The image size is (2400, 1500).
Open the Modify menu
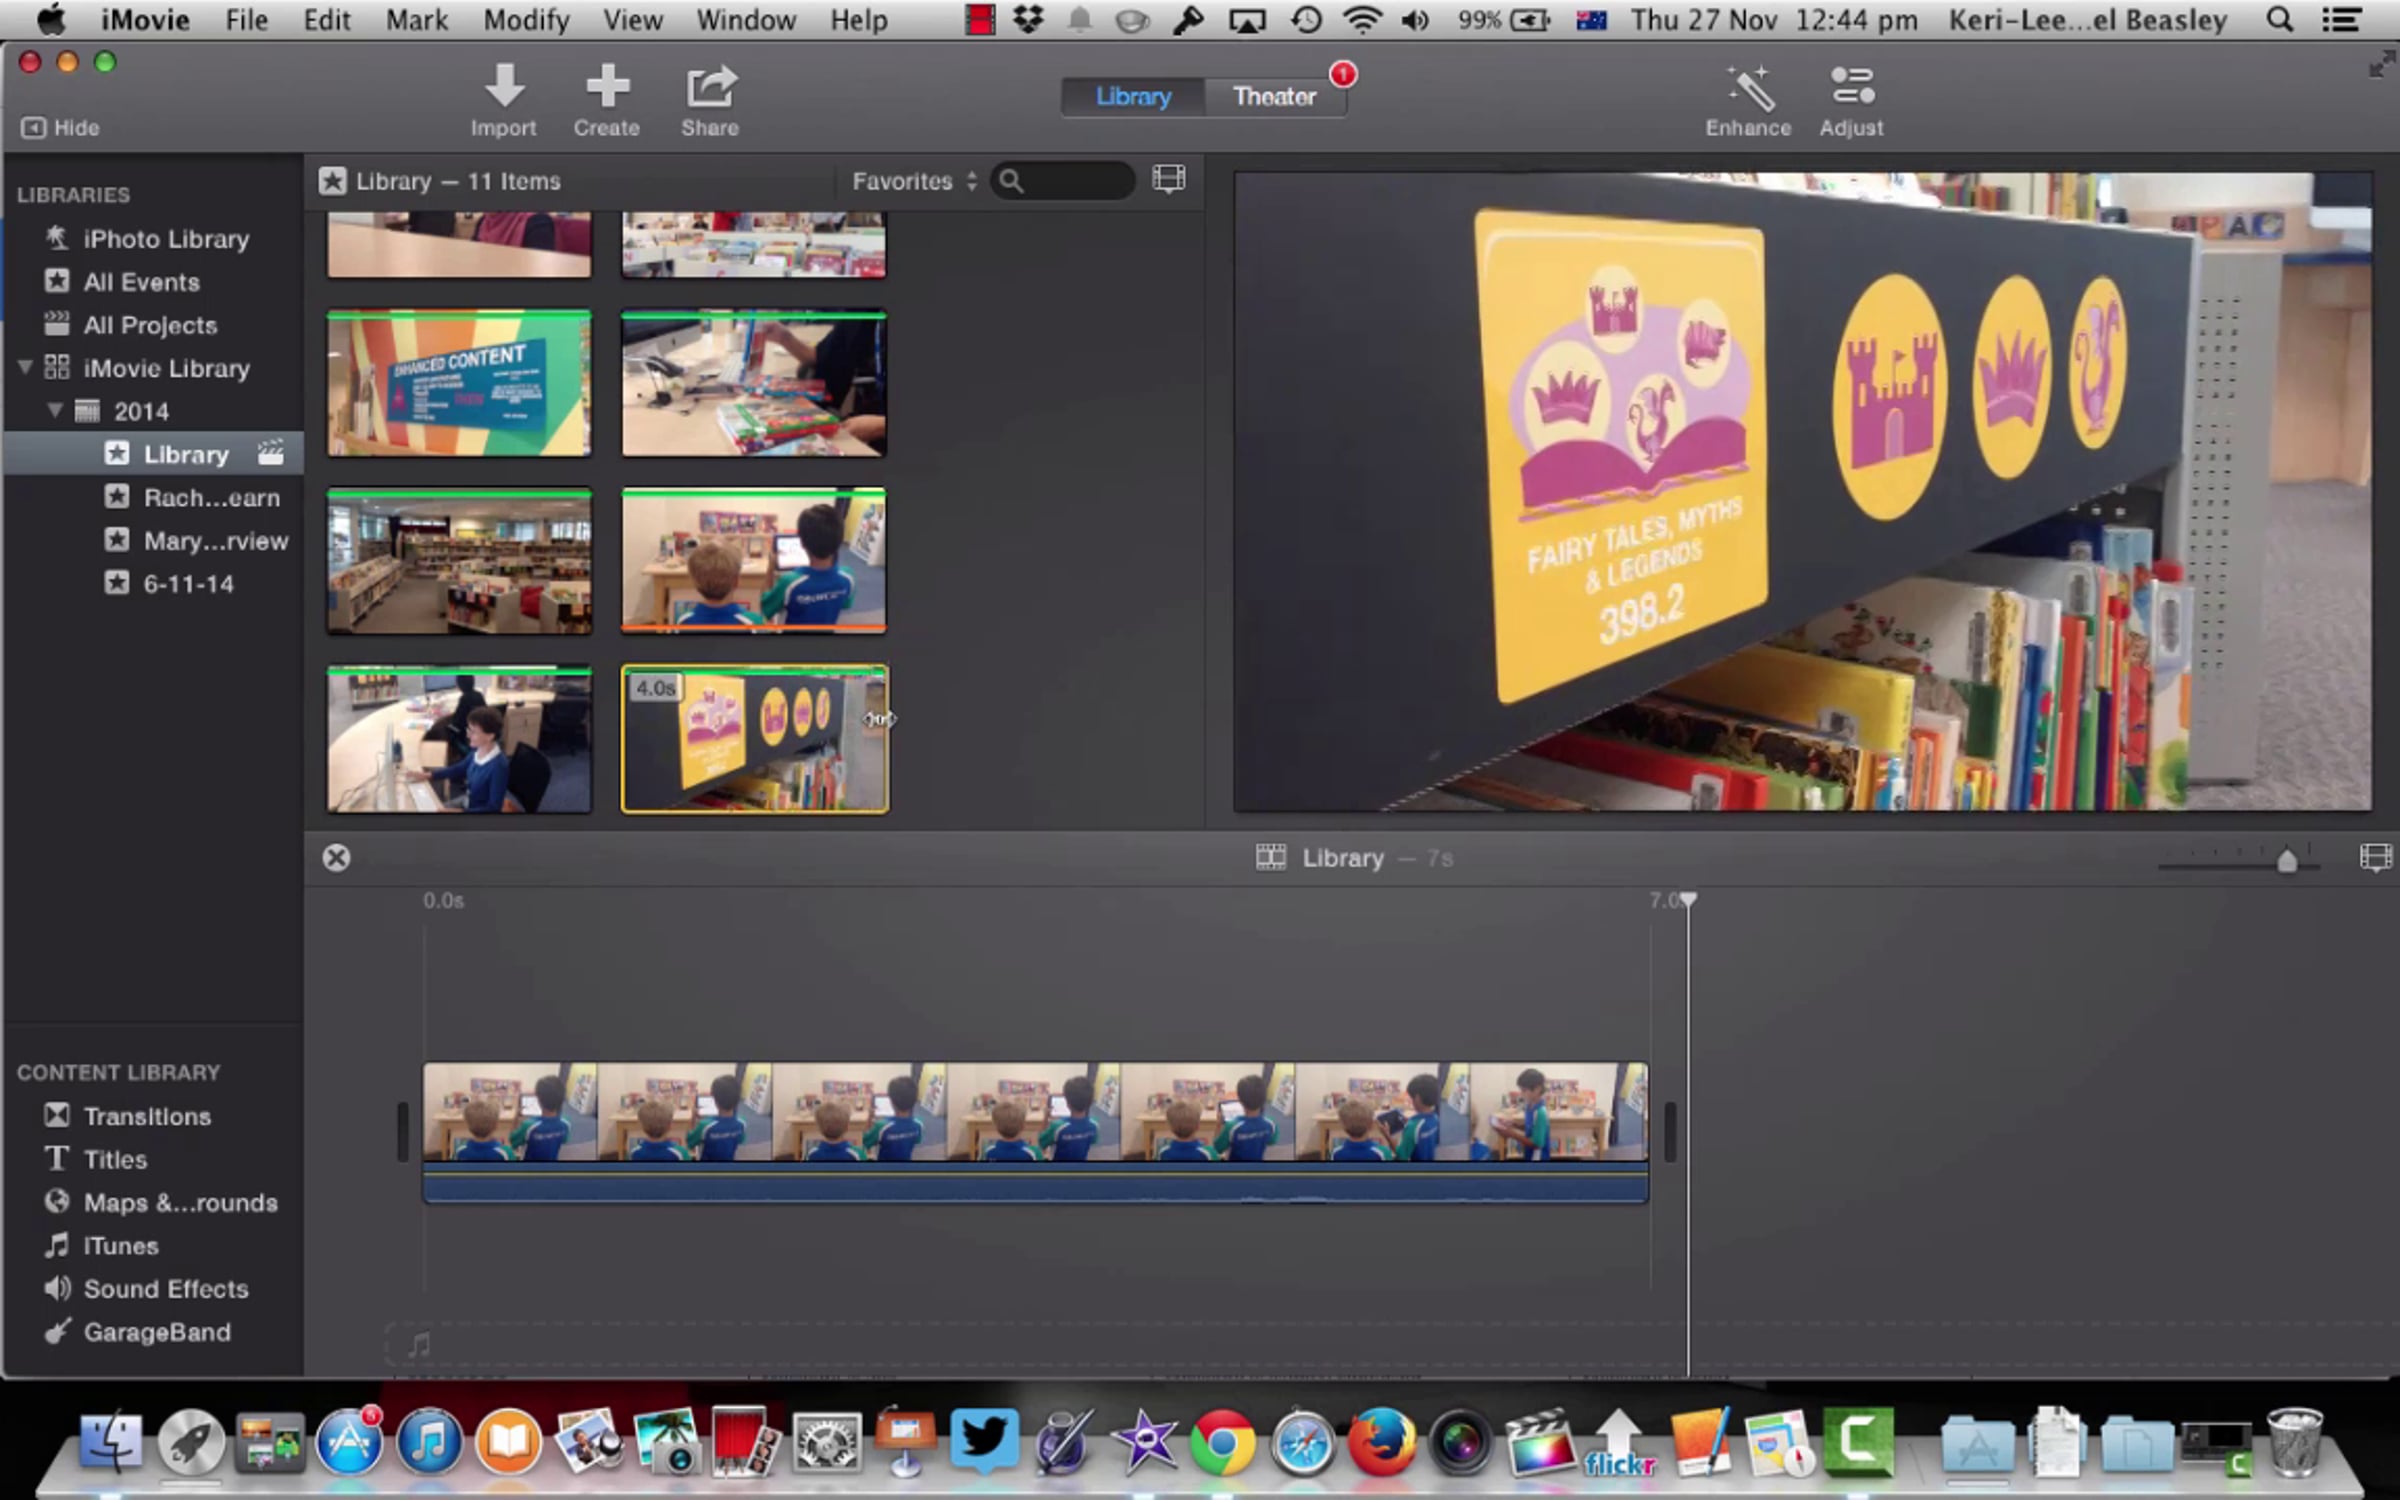(526, 20)
